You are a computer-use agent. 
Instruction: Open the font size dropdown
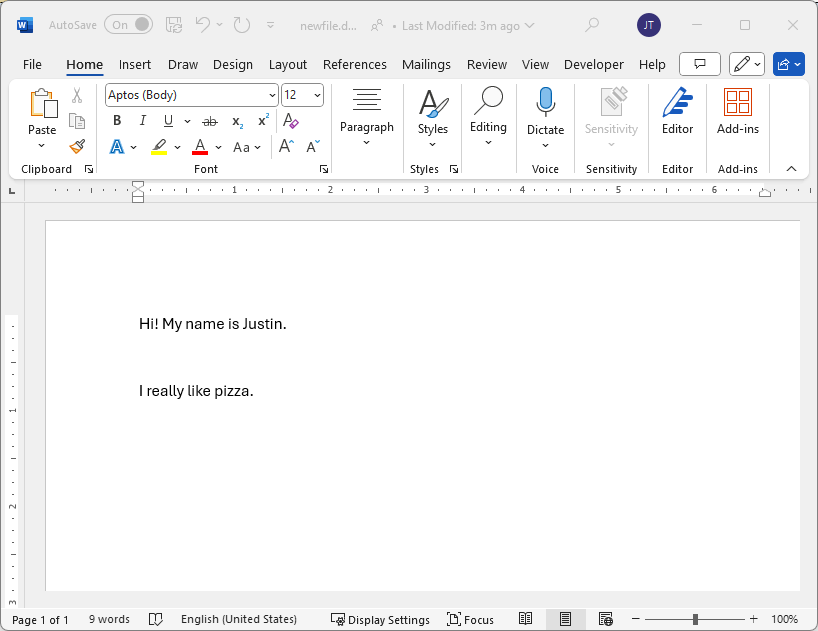click(x=317, y=95)
